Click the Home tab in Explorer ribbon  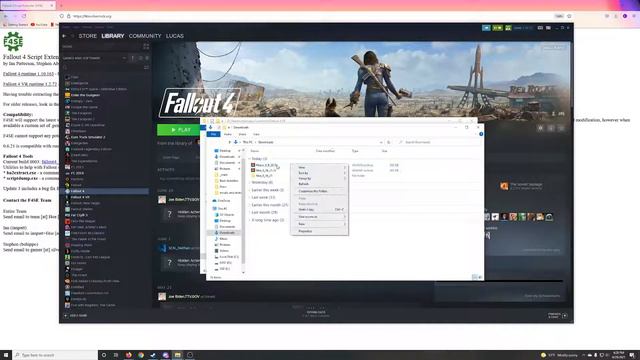tap(228, 134)
